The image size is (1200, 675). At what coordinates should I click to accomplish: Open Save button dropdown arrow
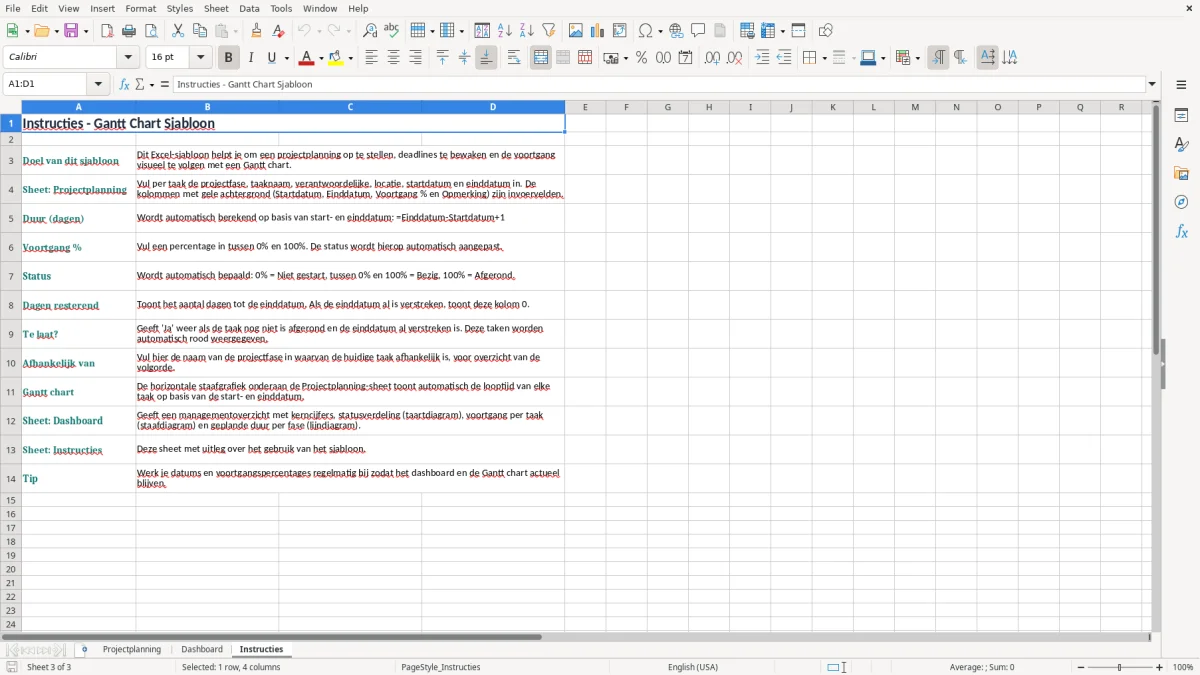click(86, 31)
